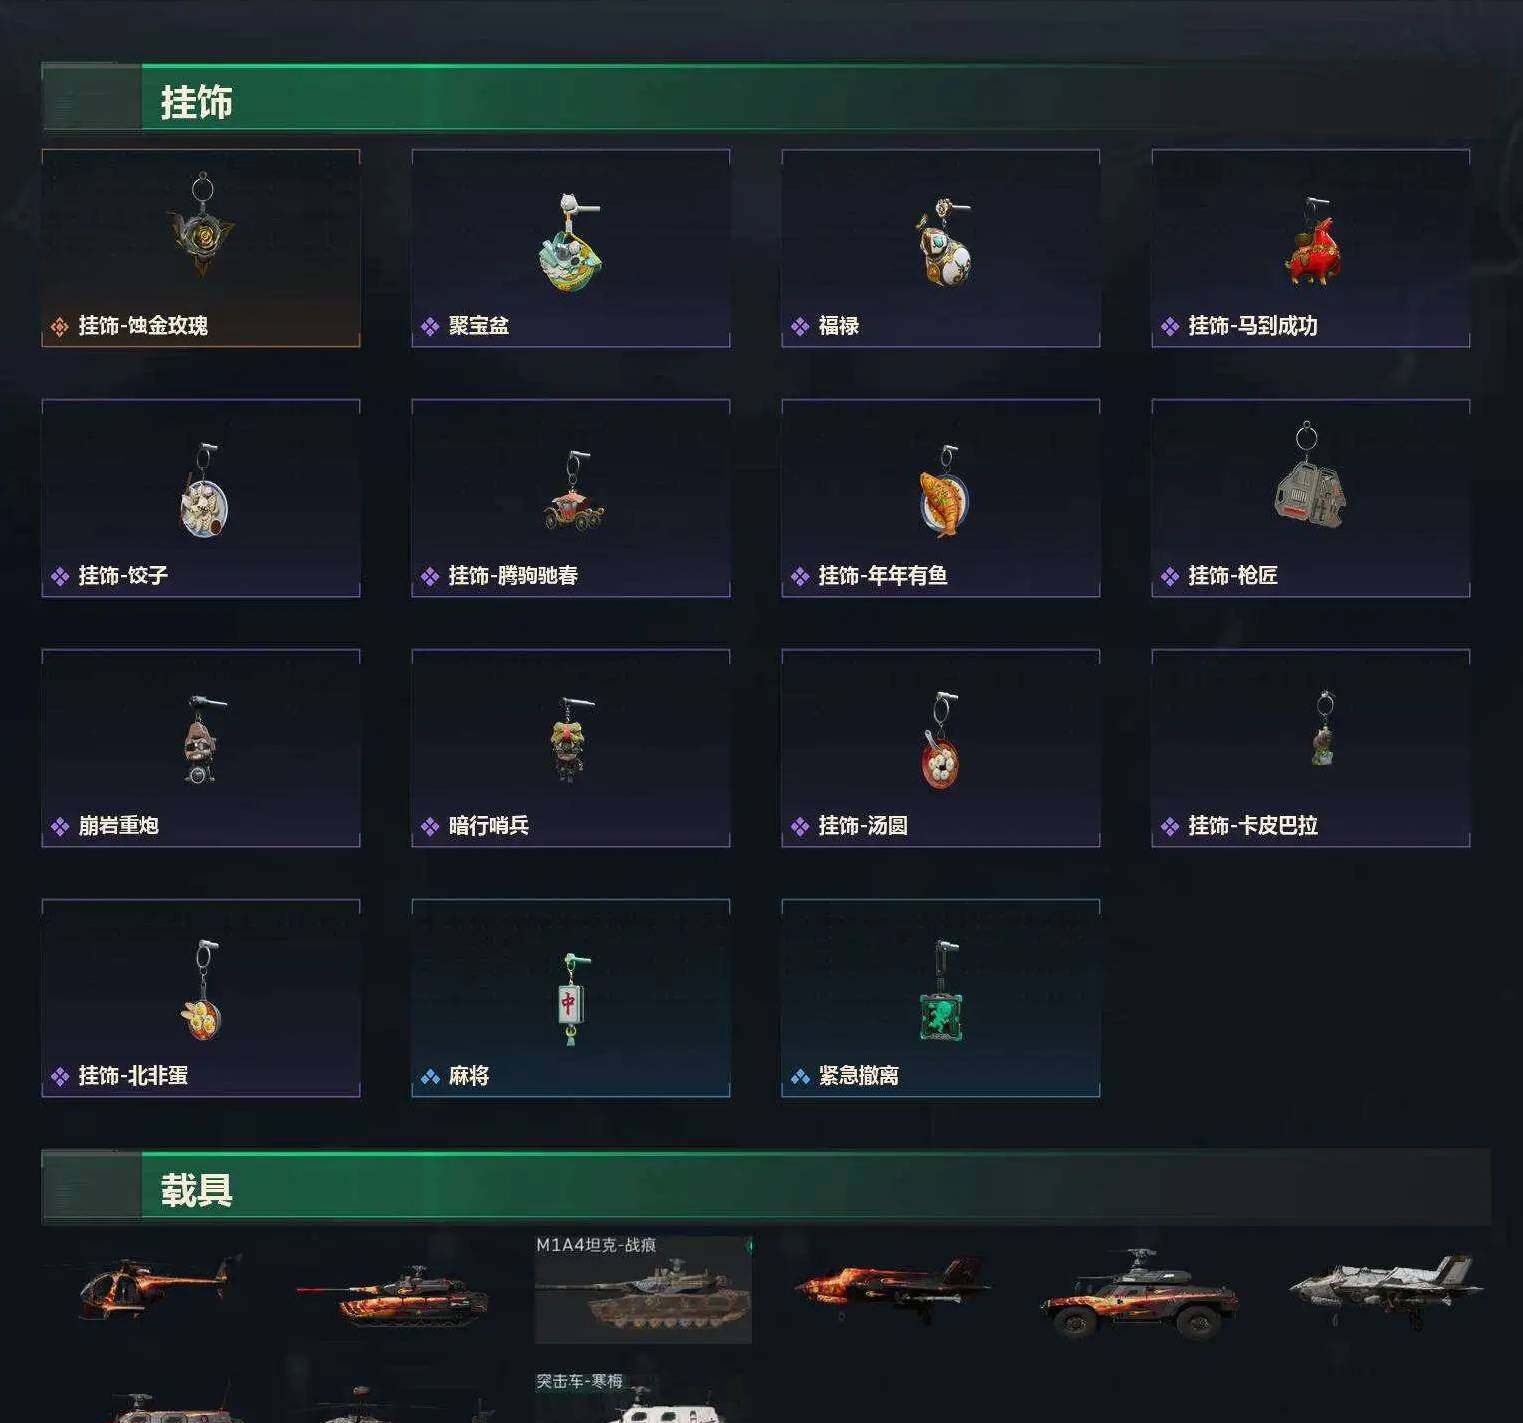Select the 挂饰-蚀金玫瑰 rose charm icon
The image size is (1523, 1423).
click(x=201, y=225)
